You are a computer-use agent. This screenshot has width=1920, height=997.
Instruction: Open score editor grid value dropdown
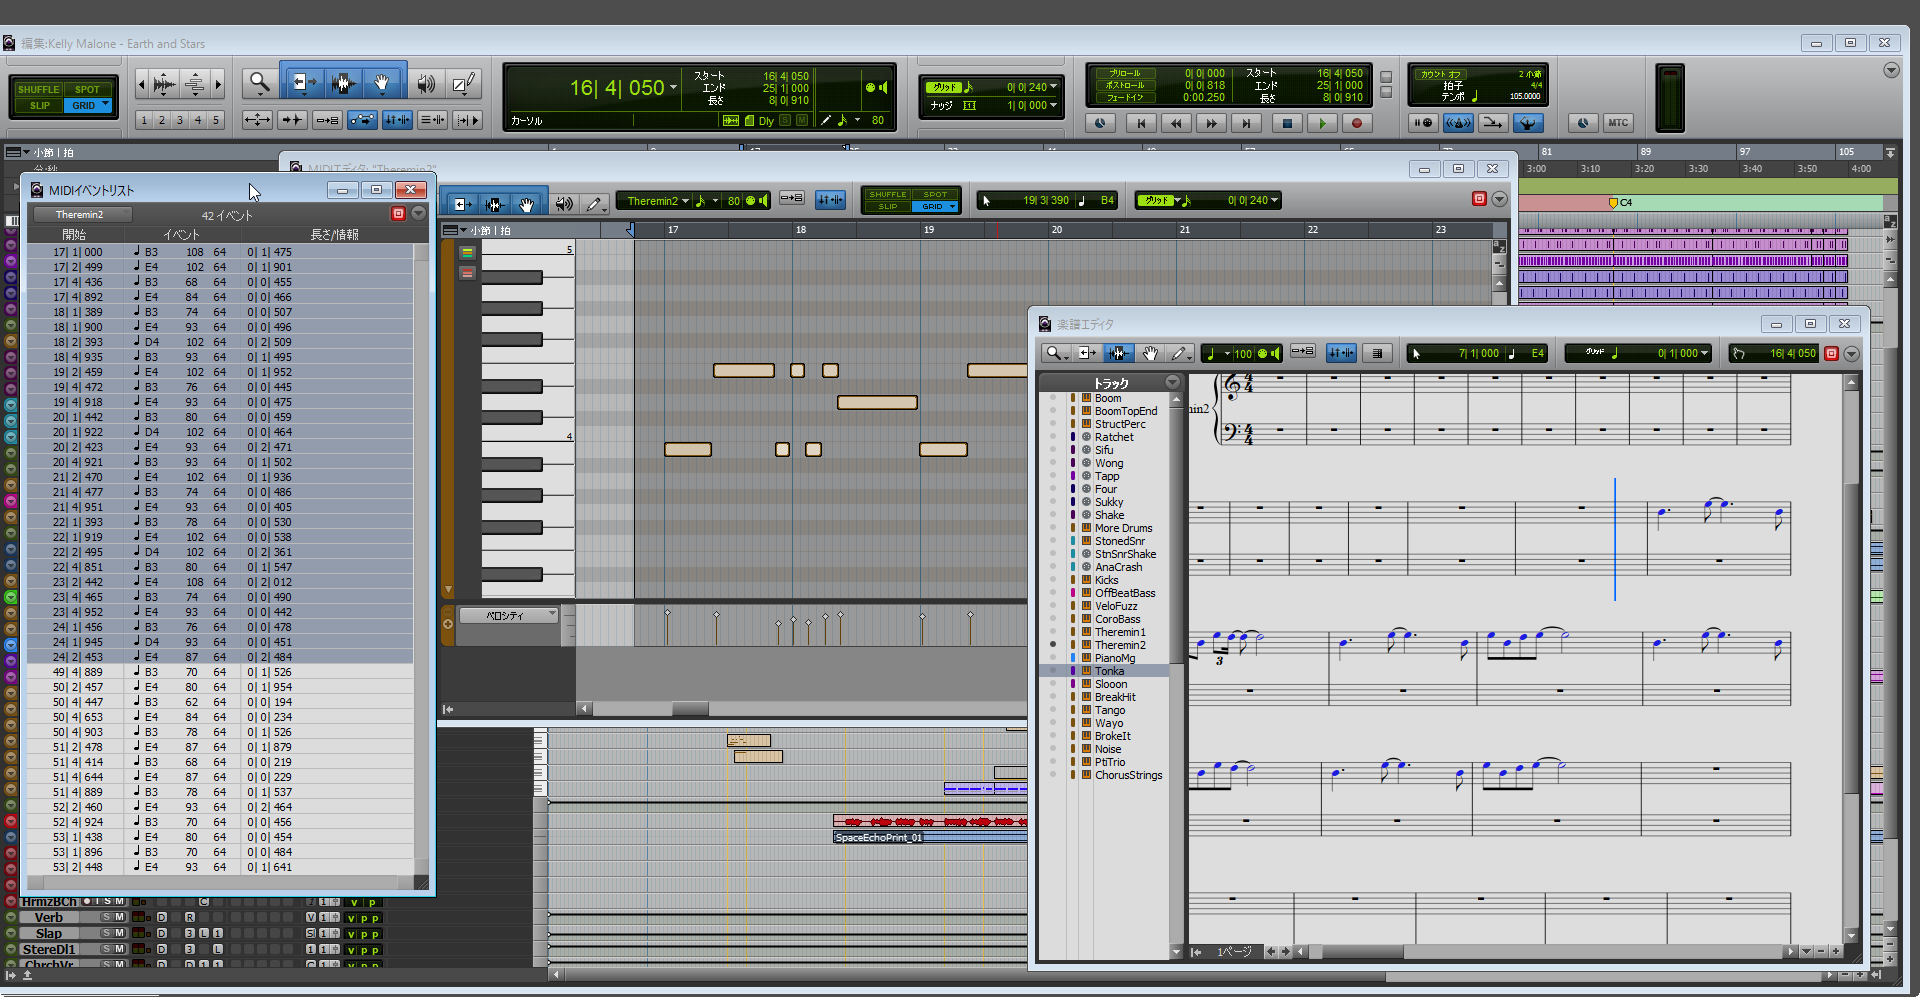[1704, 353]
